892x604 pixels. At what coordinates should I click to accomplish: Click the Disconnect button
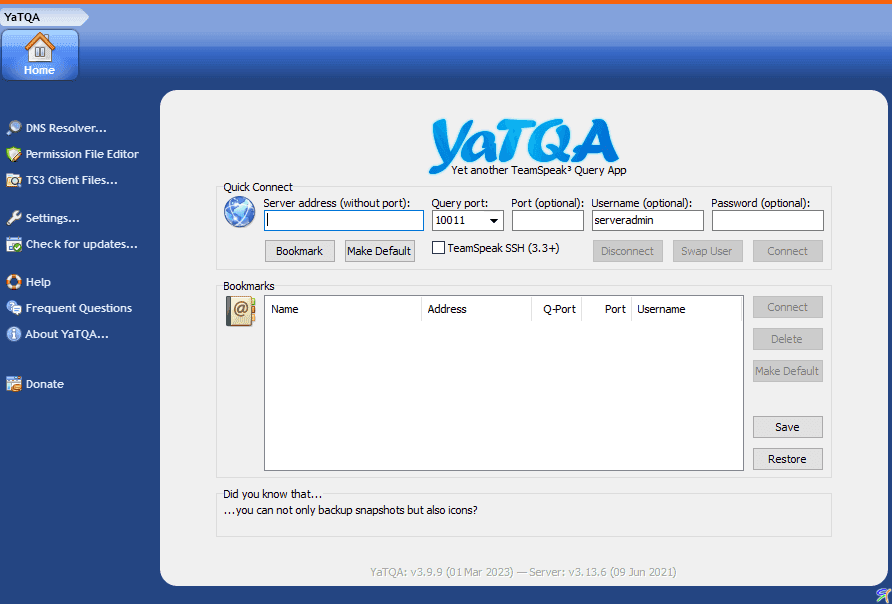[x=627, y=251]
